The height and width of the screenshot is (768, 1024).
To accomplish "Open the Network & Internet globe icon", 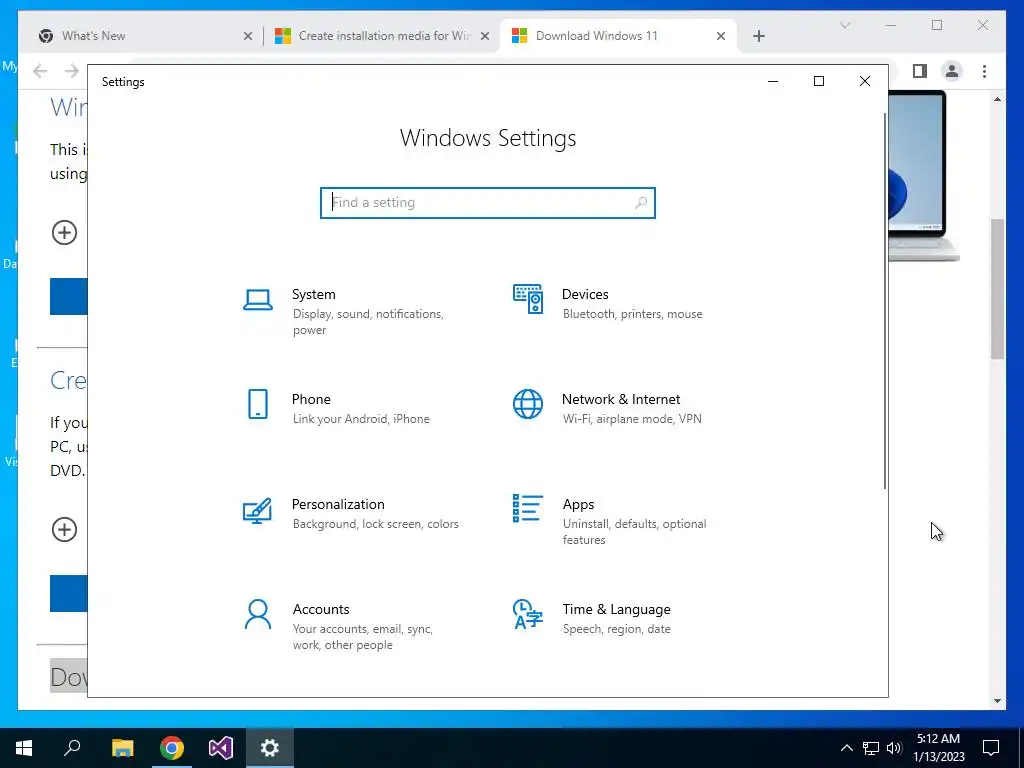I will pos(528,404).
